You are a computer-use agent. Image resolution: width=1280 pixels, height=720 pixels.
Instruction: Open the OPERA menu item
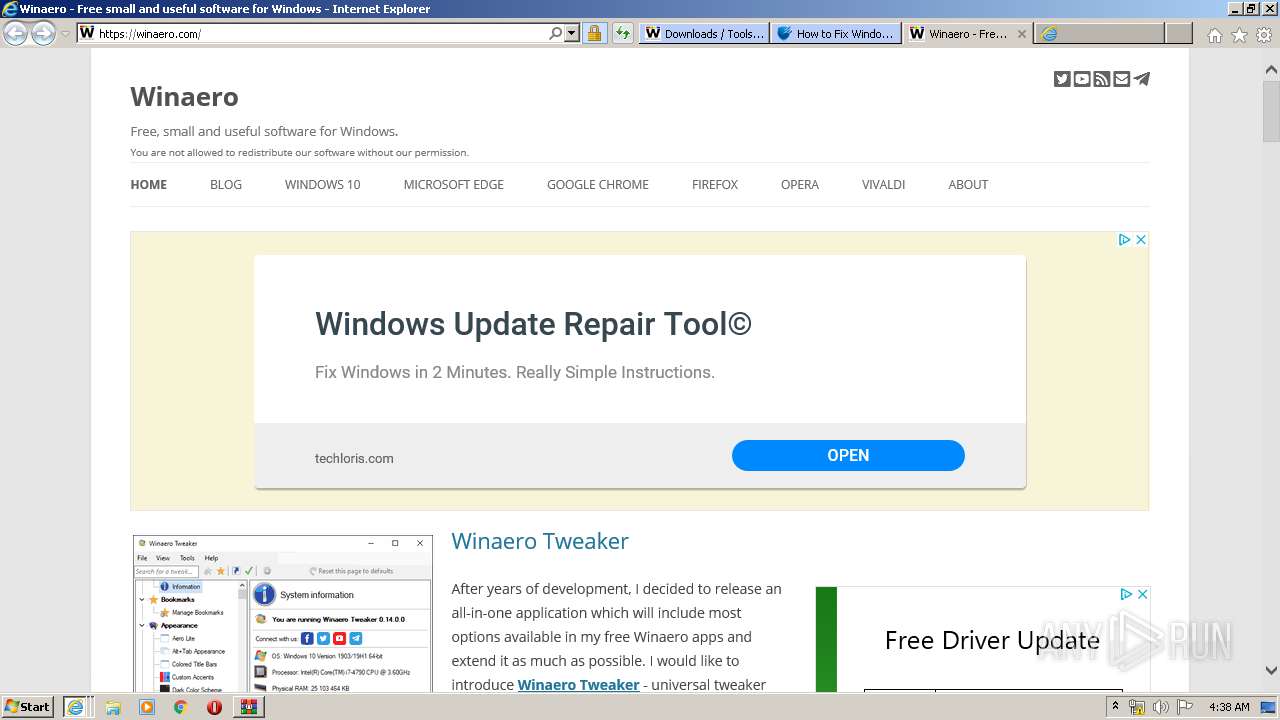[x=800, y=184]
